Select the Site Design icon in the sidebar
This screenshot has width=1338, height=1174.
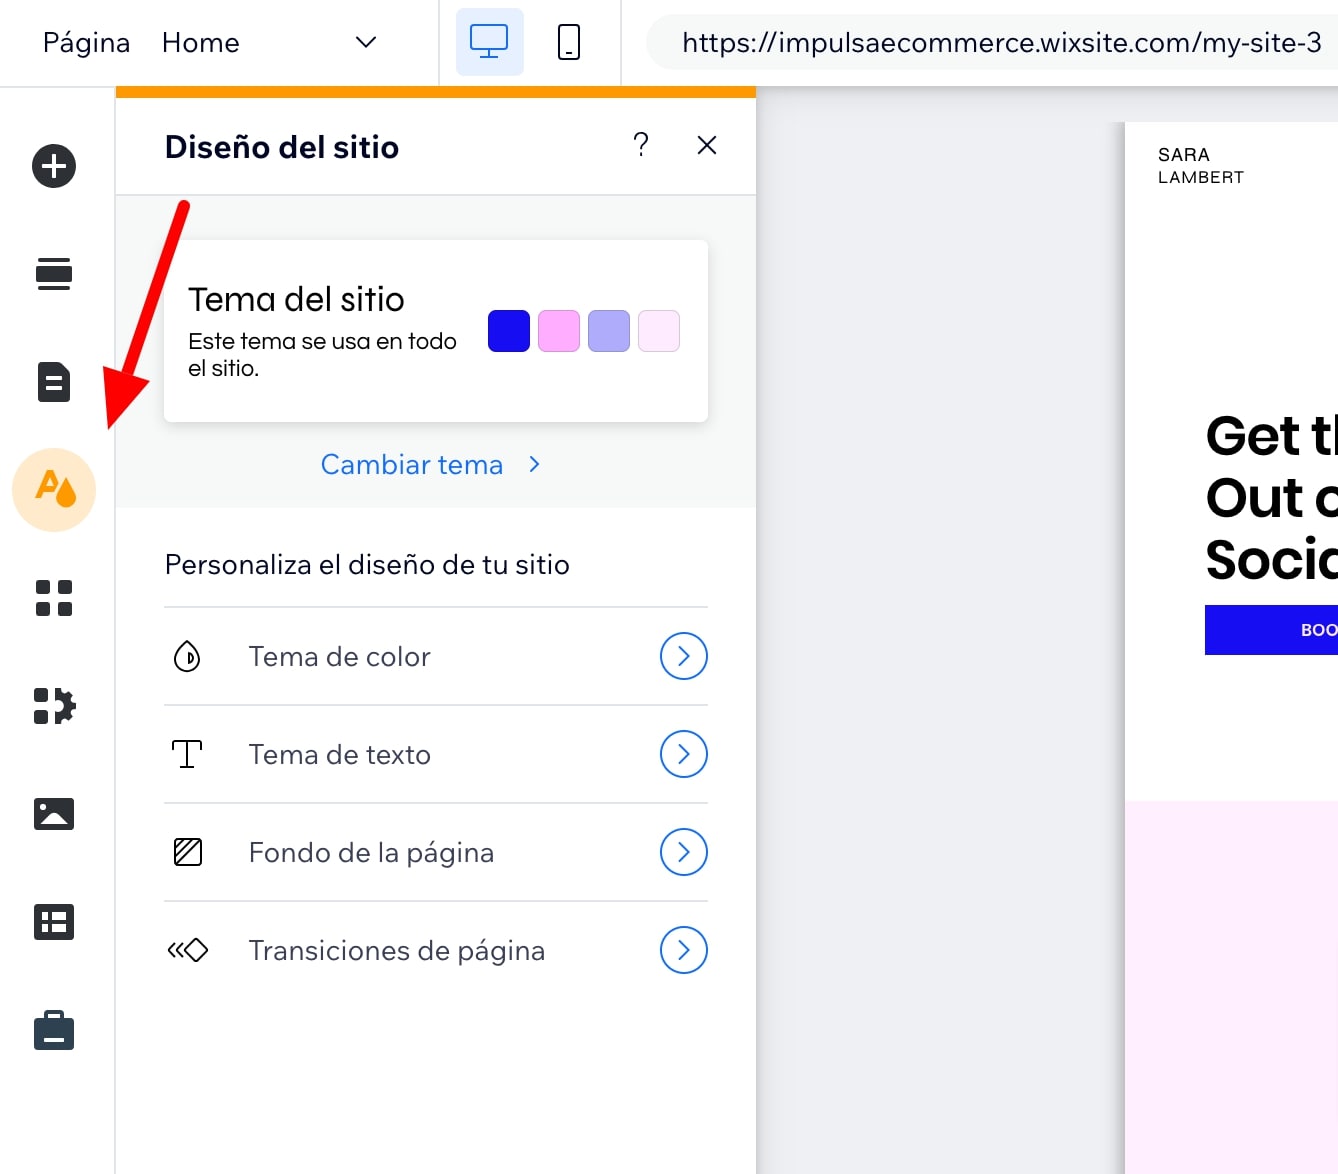click(53, 490)
